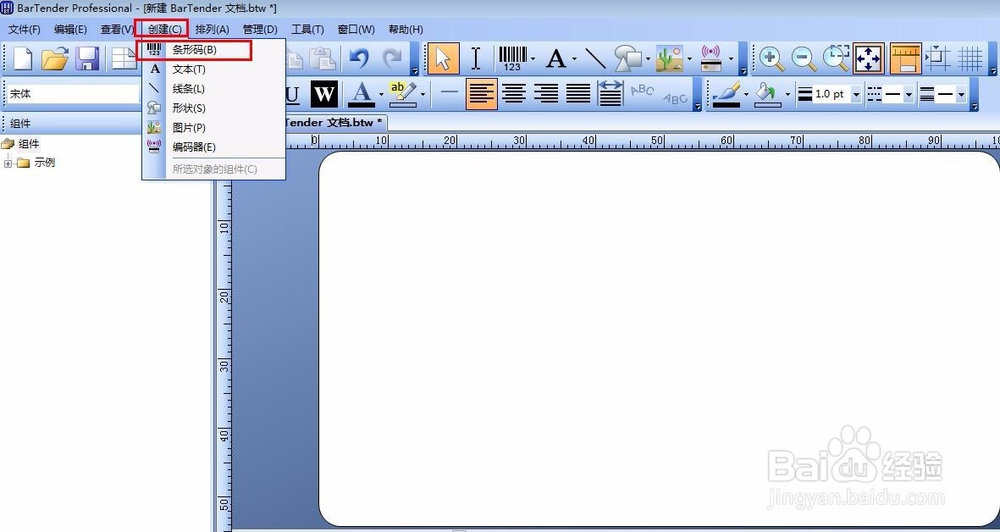Viewport: 1000px width, 532px height.
Task: Select the text cursor tool
Action: (476, 59)
